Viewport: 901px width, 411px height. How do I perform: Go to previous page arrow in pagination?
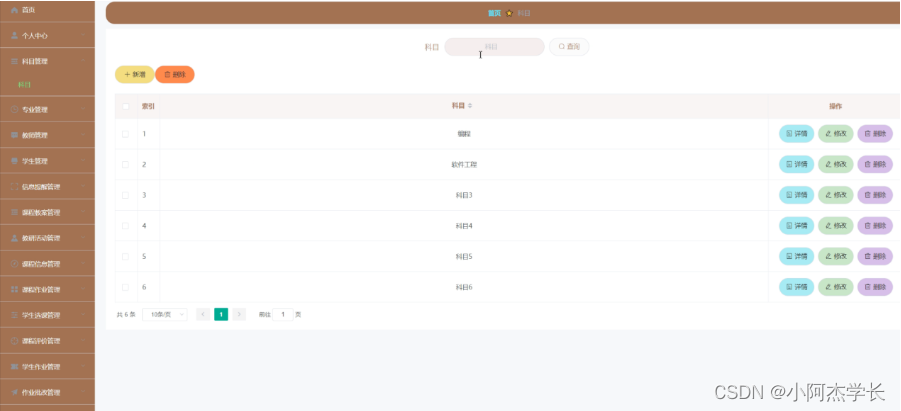click(x=203, y=314)
